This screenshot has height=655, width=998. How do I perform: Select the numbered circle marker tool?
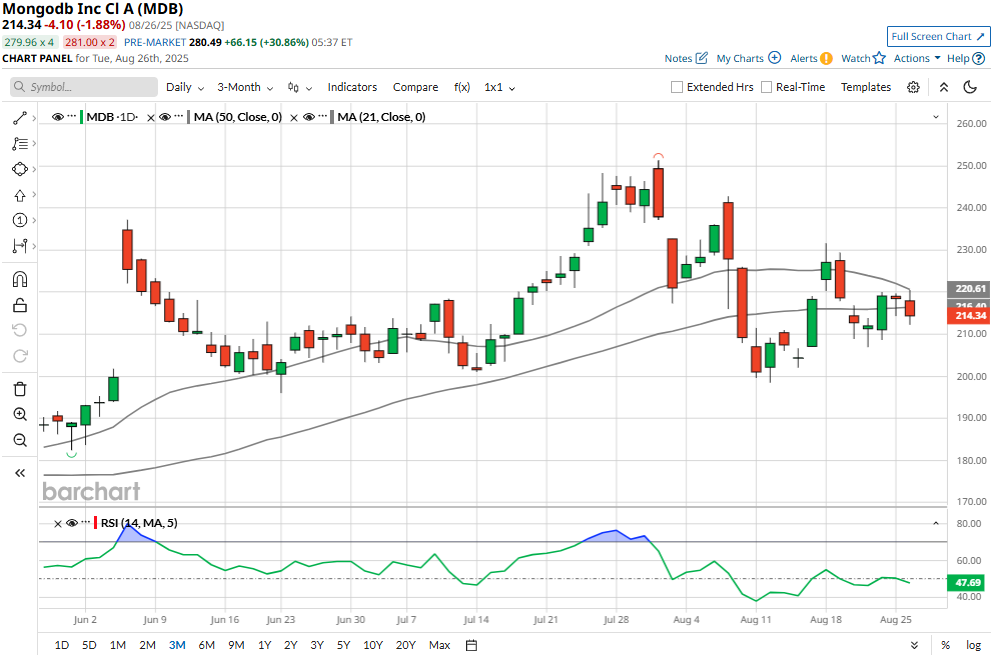coord(20,220)
